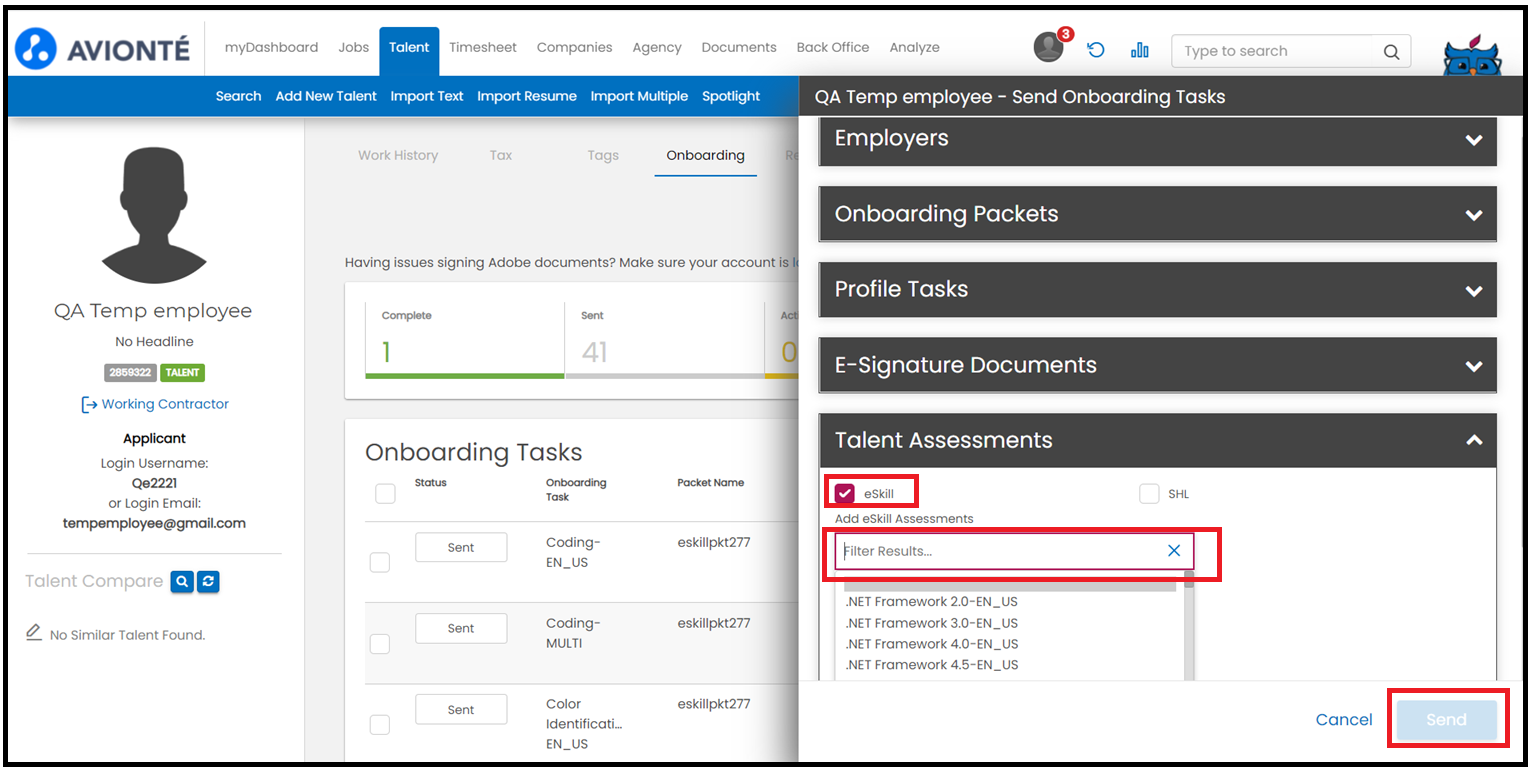Open the Back Office menu

point(833,47)
